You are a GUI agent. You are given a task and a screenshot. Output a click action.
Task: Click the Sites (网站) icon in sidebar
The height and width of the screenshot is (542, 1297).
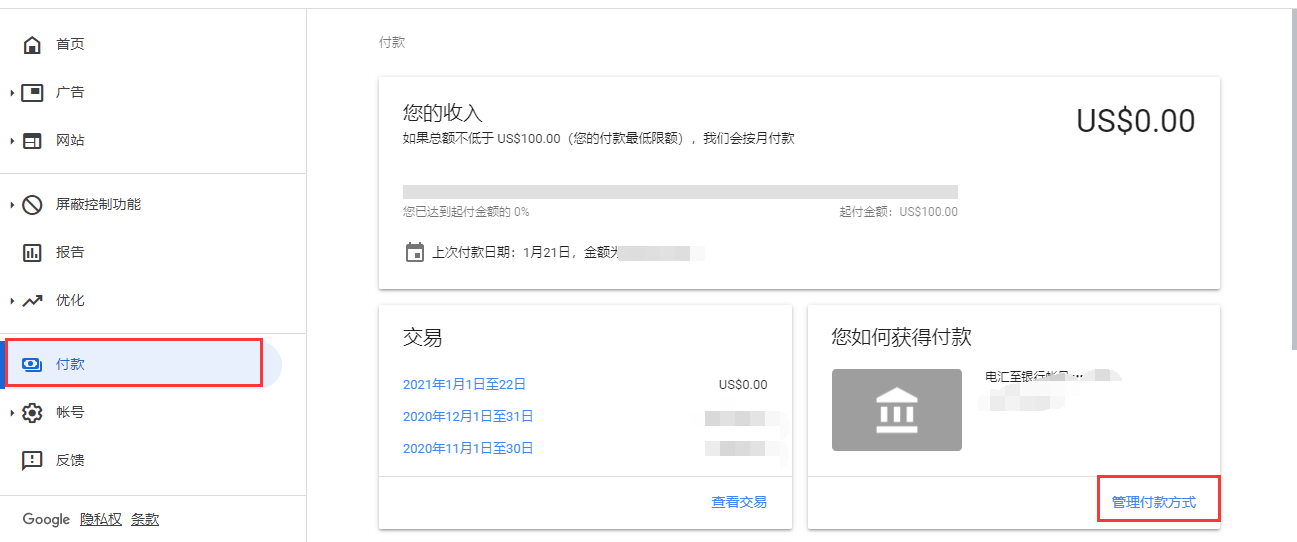[x=32, y=141]
